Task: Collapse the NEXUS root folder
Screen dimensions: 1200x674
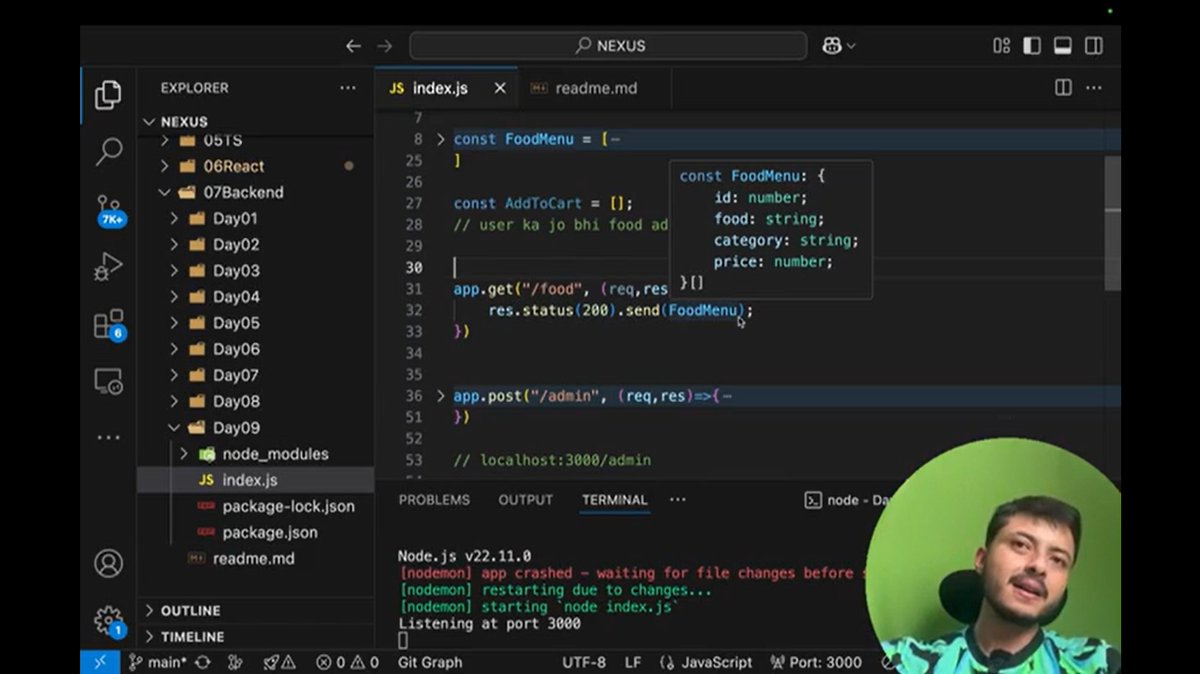Action: (150, 122)
